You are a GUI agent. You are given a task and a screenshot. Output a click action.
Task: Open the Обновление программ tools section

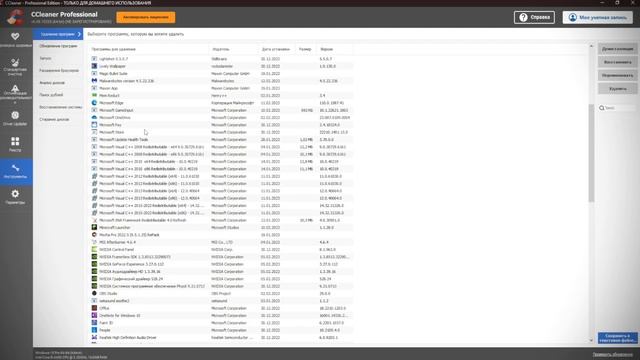pyautogui.click(x=58, y=46)
